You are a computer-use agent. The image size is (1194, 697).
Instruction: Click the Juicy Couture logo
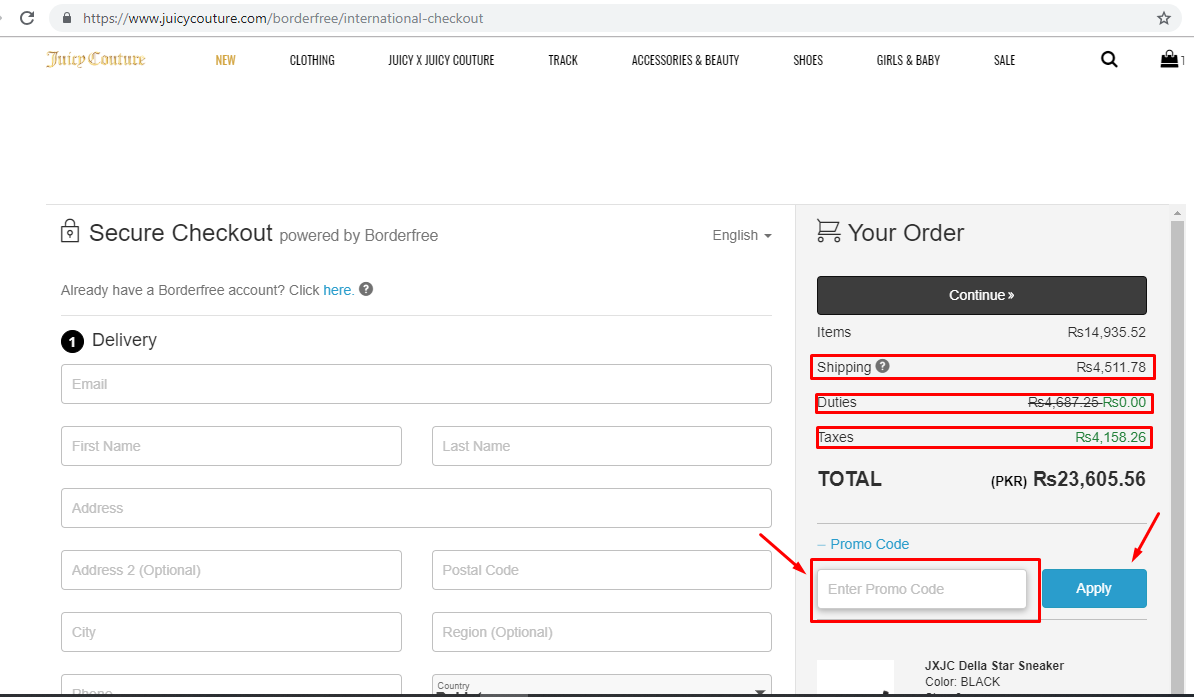click(96, 59)
